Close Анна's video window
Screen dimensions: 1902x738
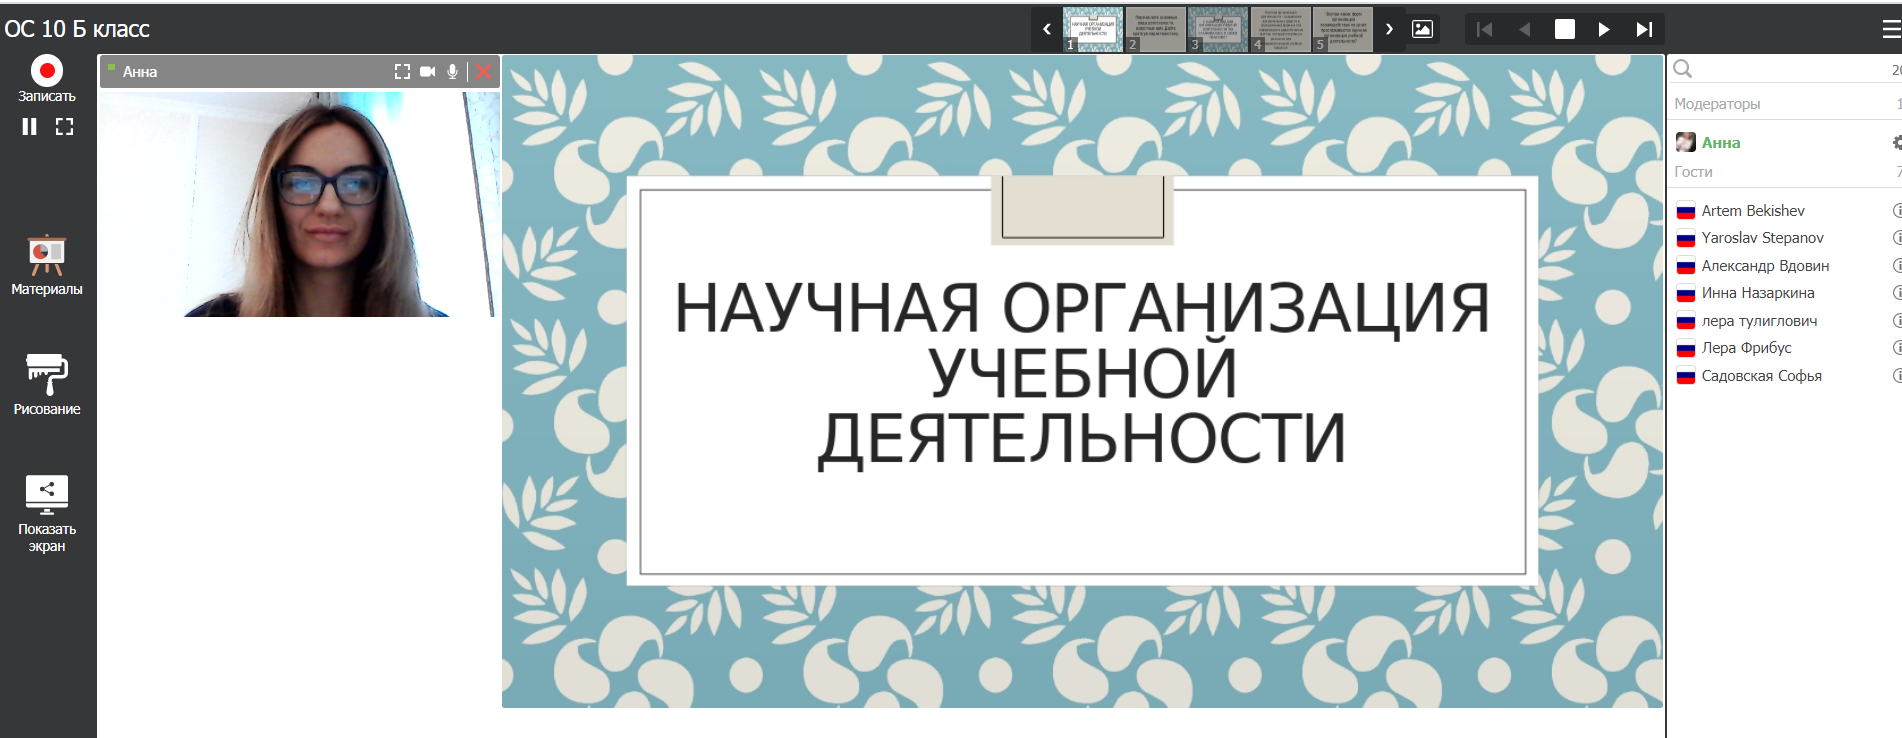tap(483, 72)
